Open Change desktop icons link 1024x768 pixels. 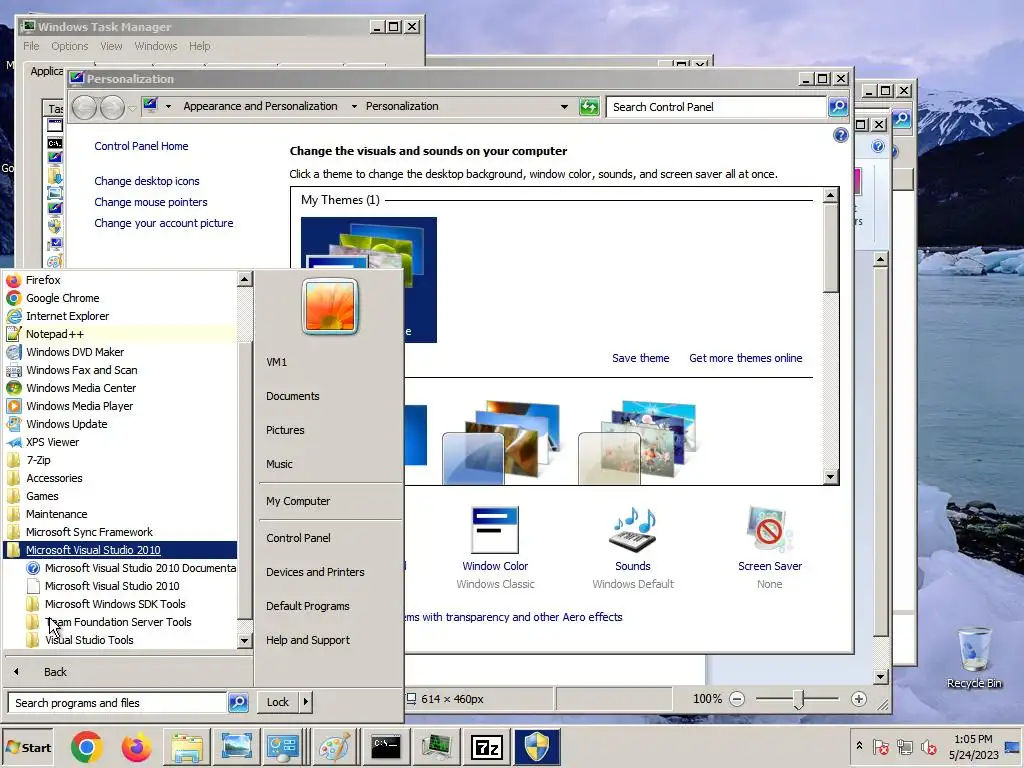146,181
